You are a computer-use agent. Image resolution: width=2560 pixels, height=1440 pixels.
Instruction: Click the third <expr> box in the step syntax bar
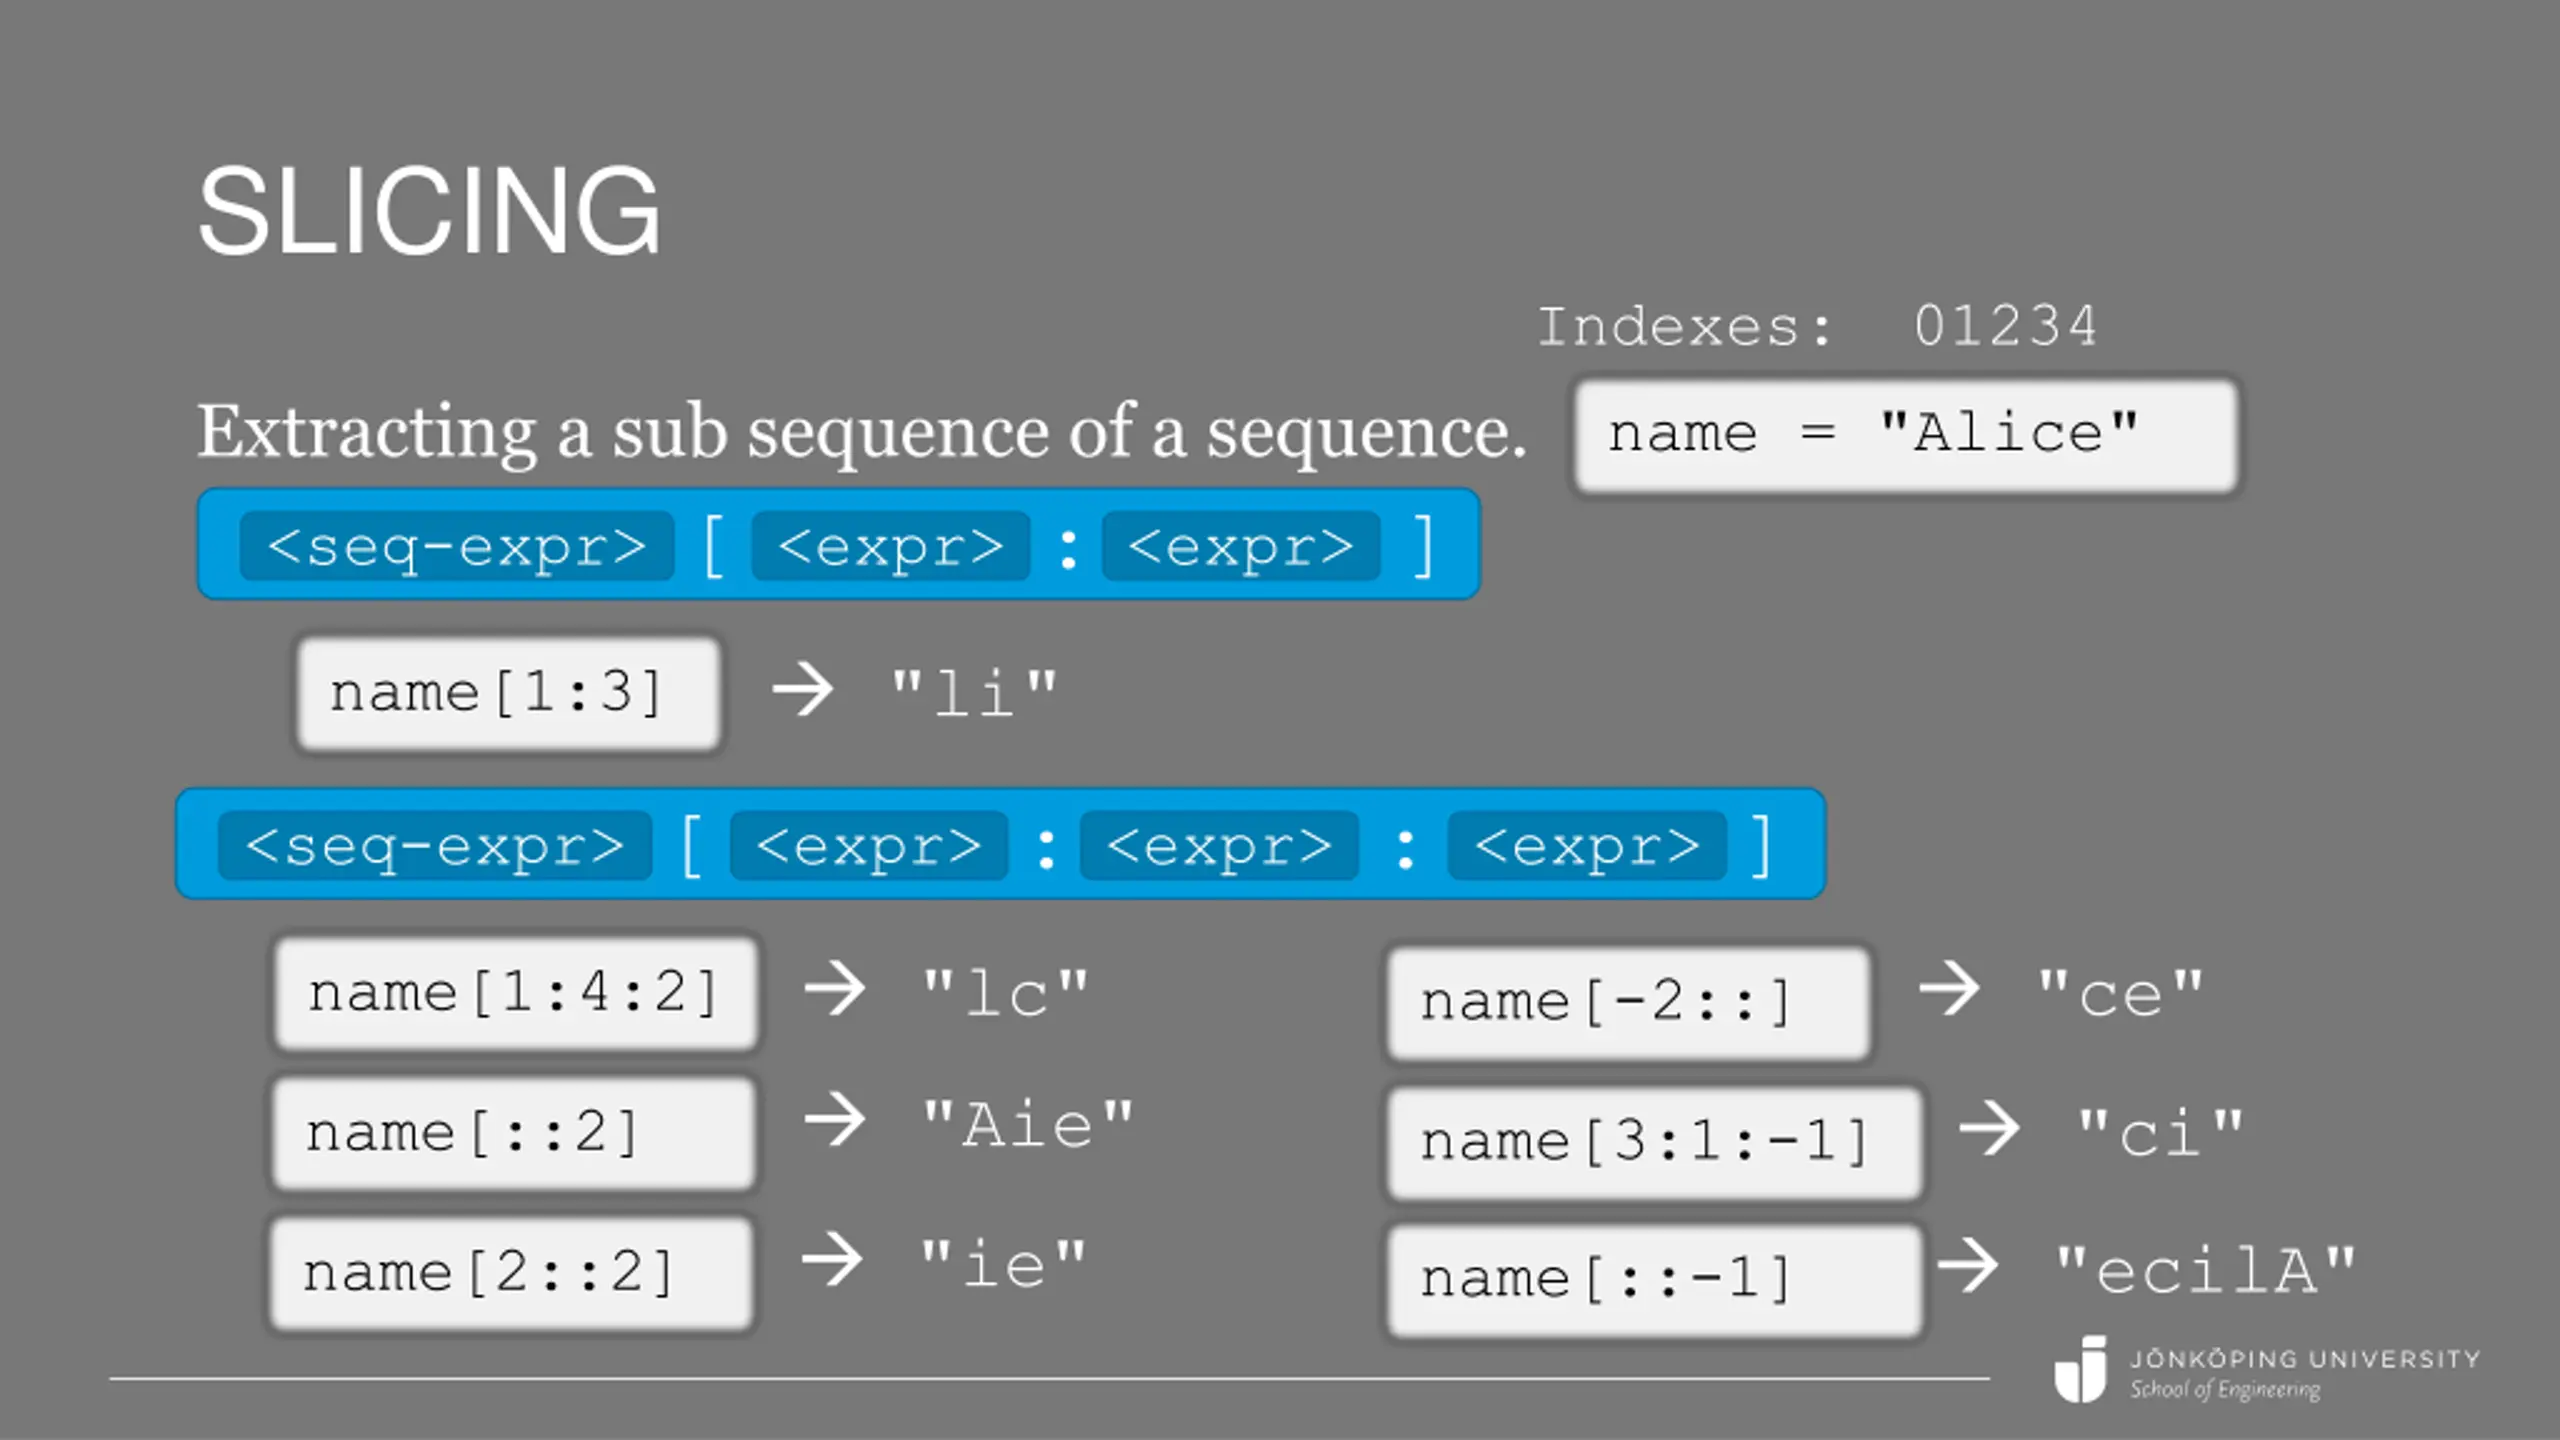coord(1587,845)
